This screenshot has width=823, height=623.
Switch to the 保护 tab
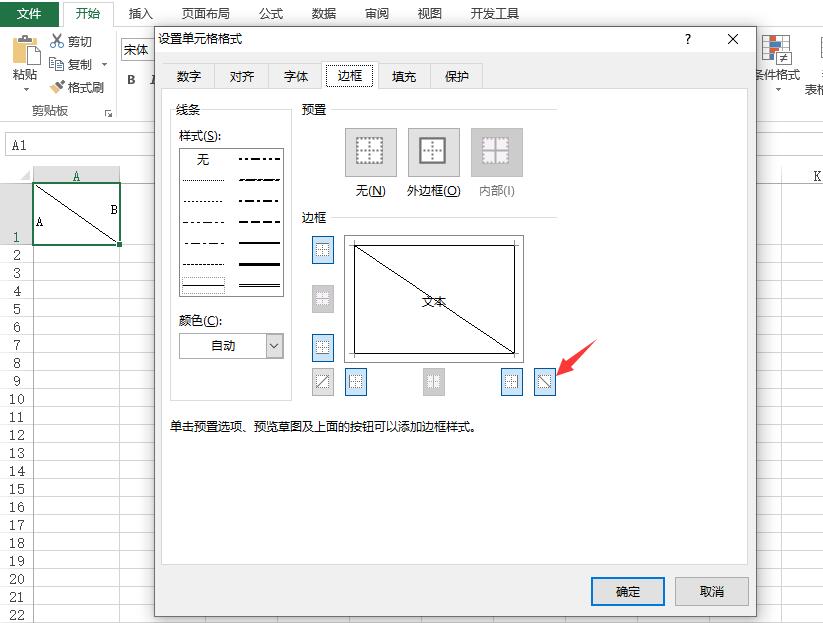click(457, 77)
